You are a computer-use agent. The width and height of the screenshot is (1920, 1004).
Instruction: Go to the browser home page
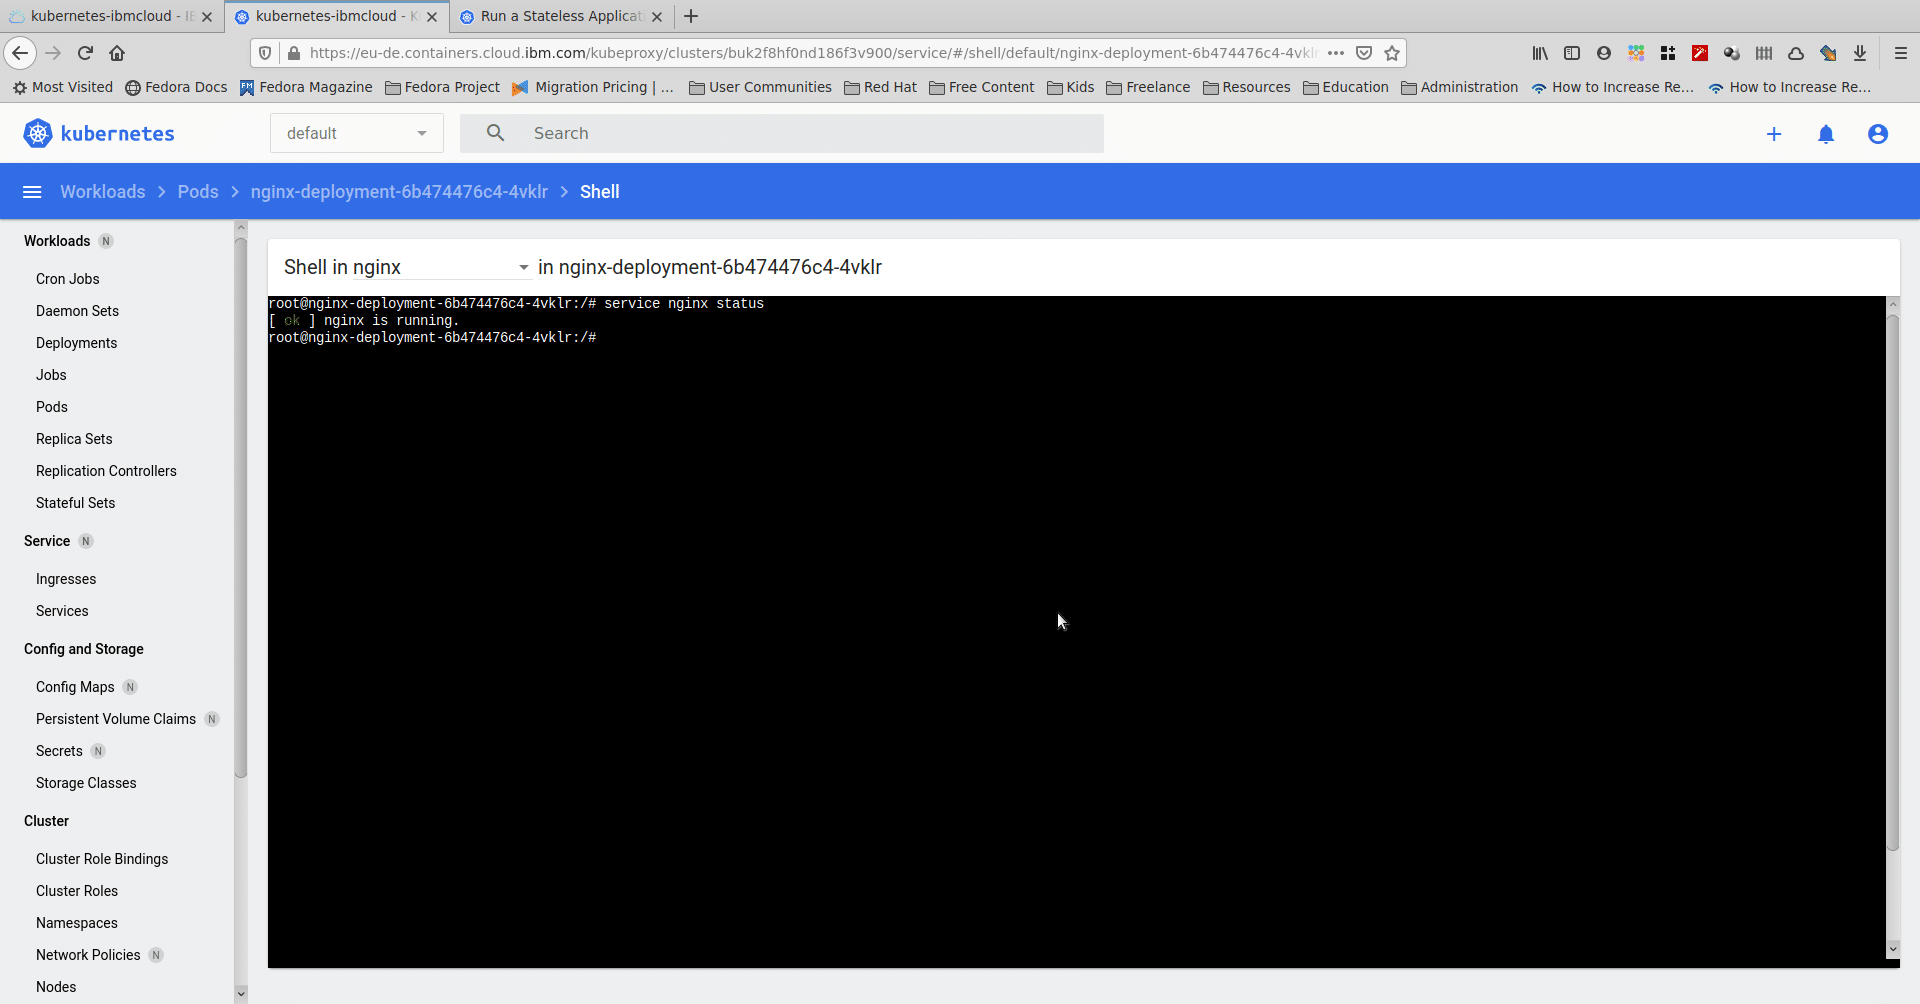(117, 53)
